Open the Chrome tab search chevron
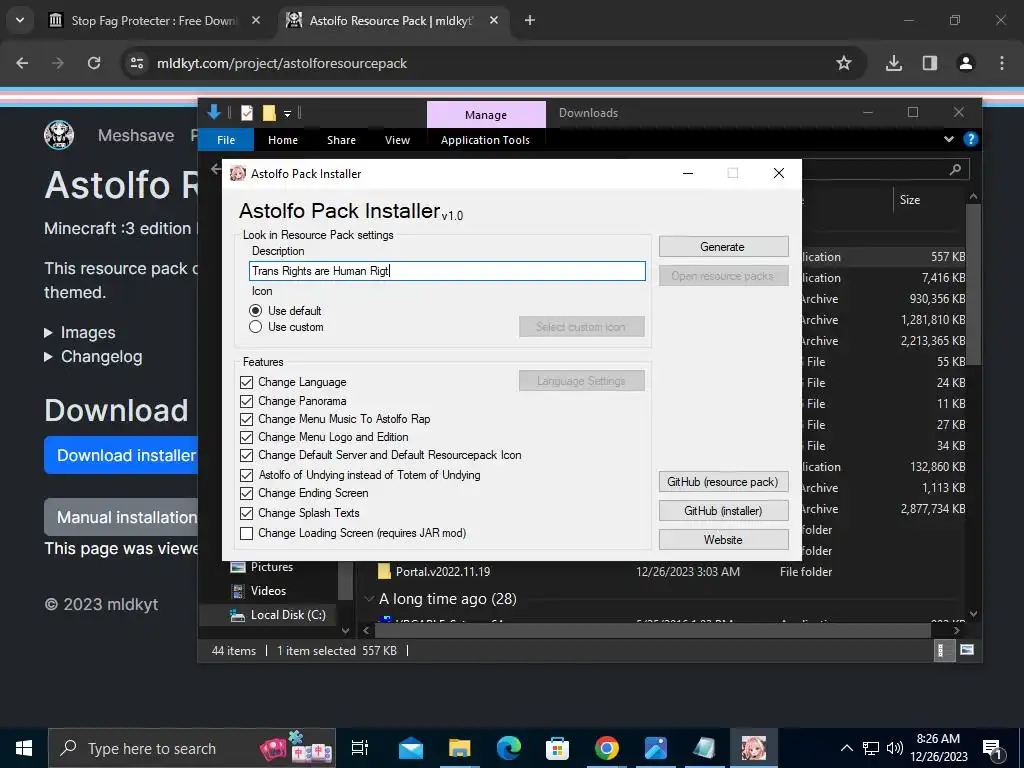 (x=20, y=20)
